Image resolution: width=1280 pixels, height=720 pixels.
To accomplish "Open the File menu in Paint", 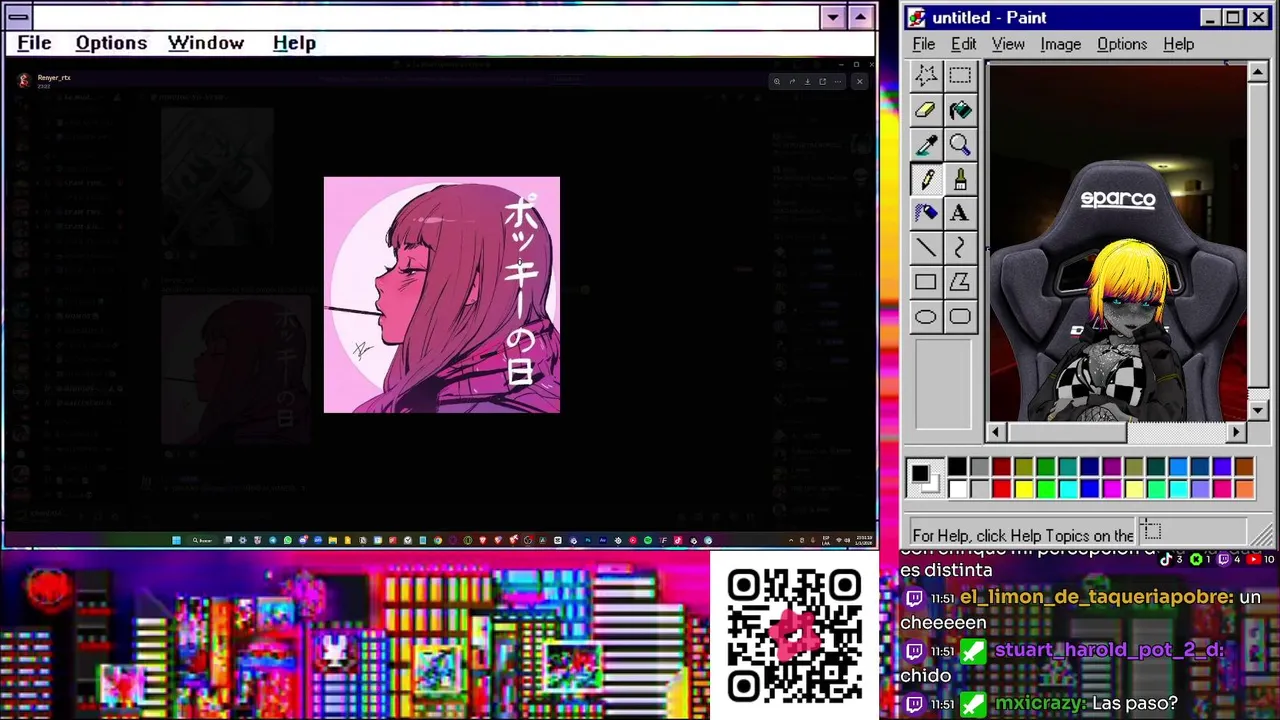I will click(924, 44).
